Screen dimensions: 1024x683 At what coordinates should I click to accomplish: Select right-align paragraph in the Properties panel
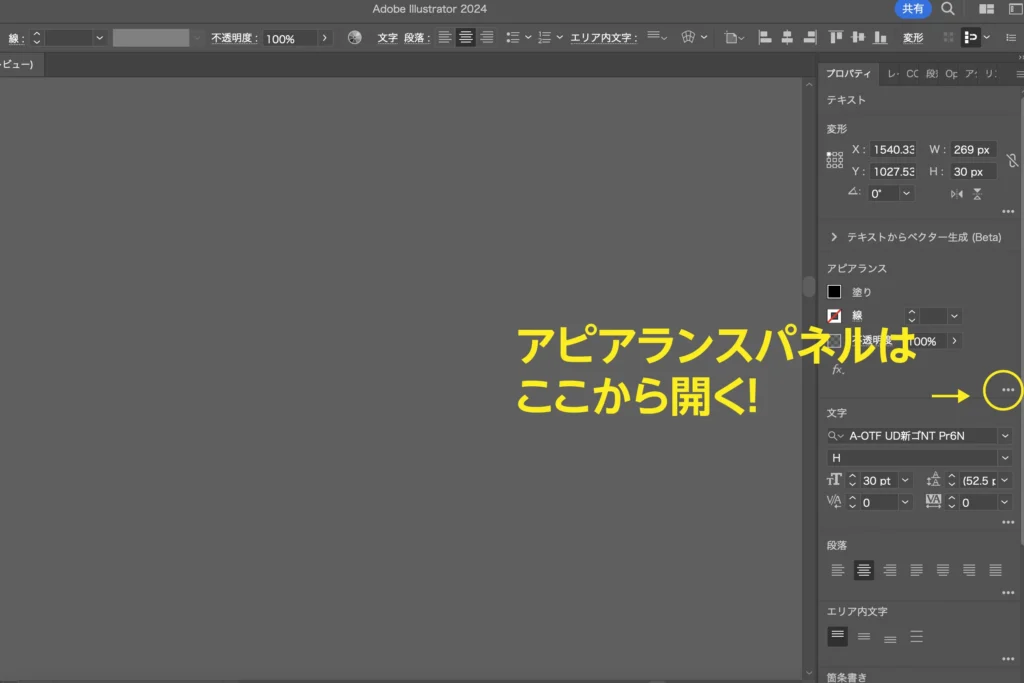(x=889, y=570)
